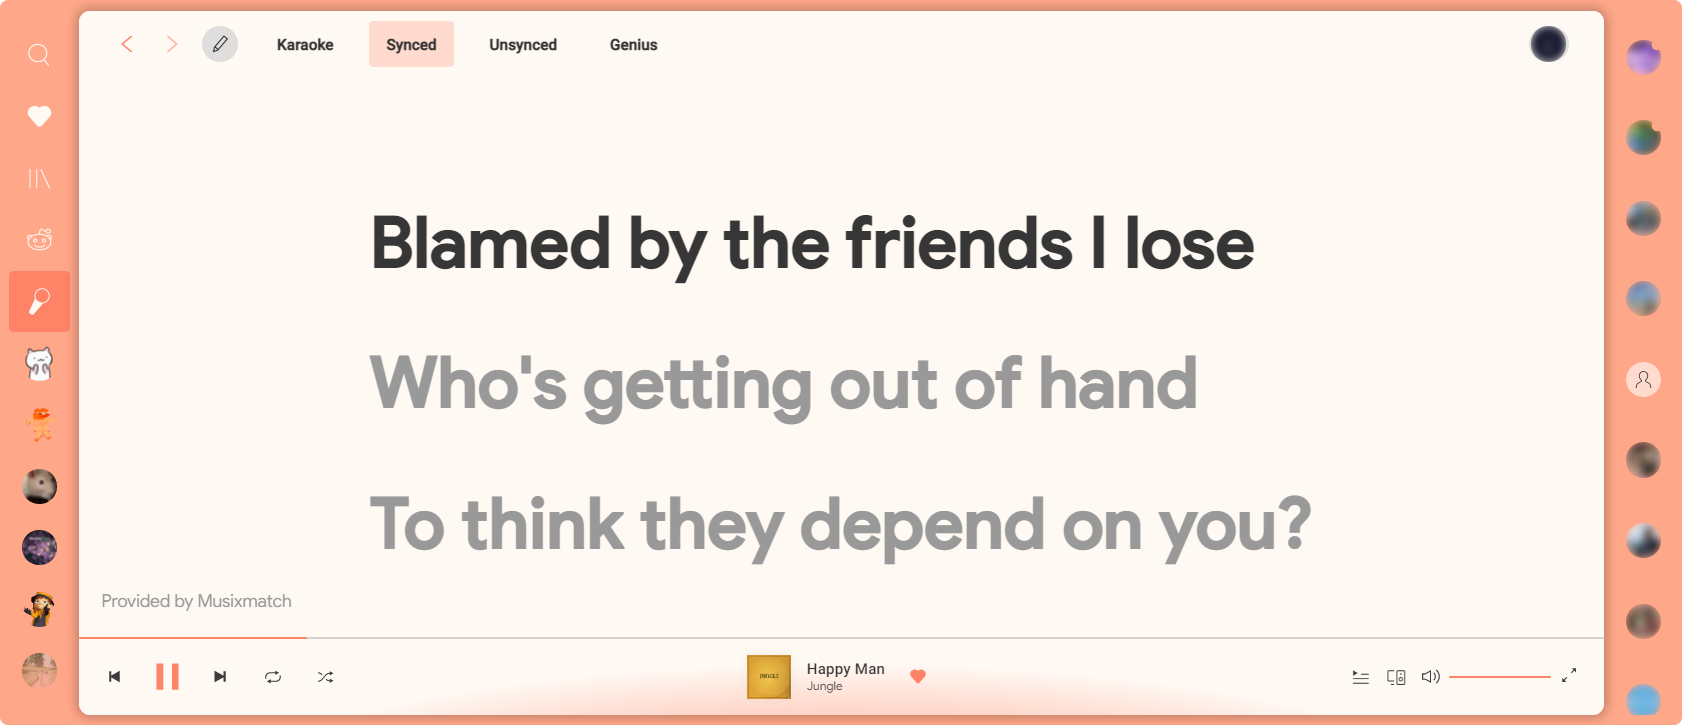Open the Reddit app in sidebar
Image resolution: width=1682 pixels, height=725 pixels.
pyautogui.click(x=39, y=240)
